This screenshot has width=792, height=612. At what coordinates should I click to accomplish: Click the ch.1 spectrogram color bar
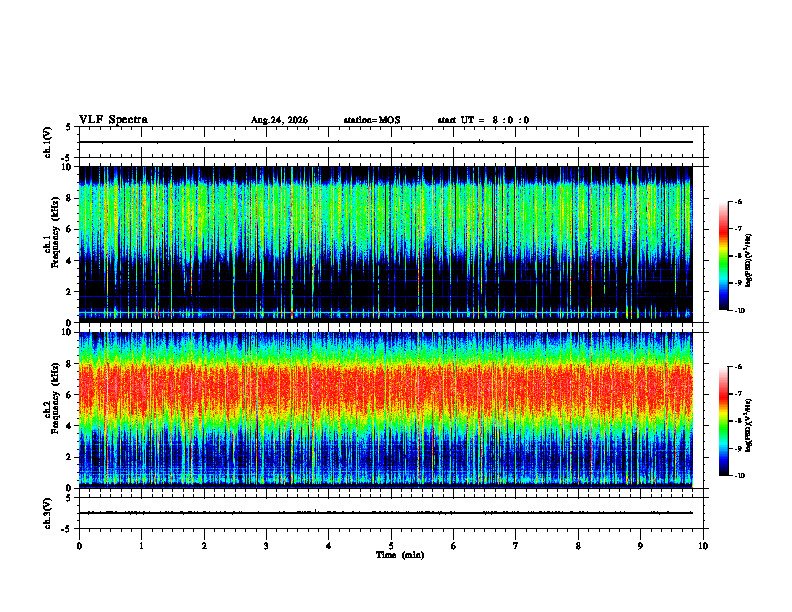[724, 256]
